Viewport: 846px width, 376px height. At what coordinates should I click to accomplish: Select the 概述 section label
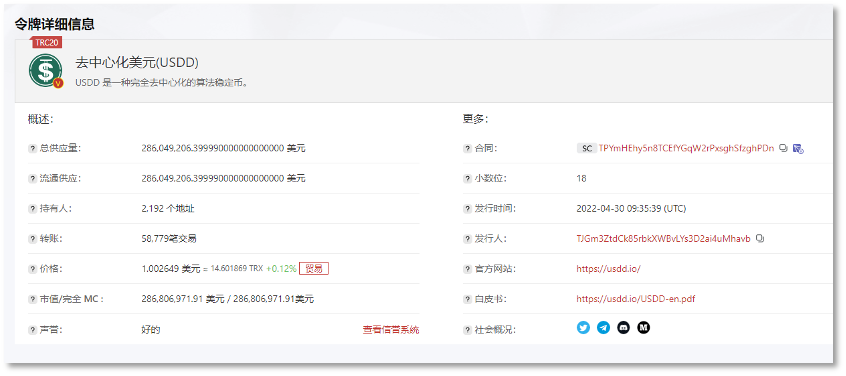(40, 120)
